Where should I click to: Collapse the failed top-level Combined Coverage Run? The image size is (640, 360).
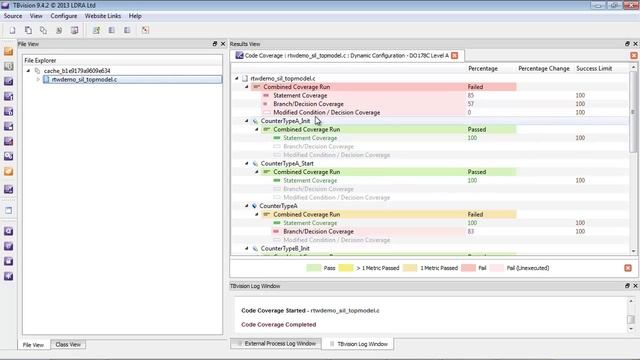pyautogui.click(x=247, y=87)
